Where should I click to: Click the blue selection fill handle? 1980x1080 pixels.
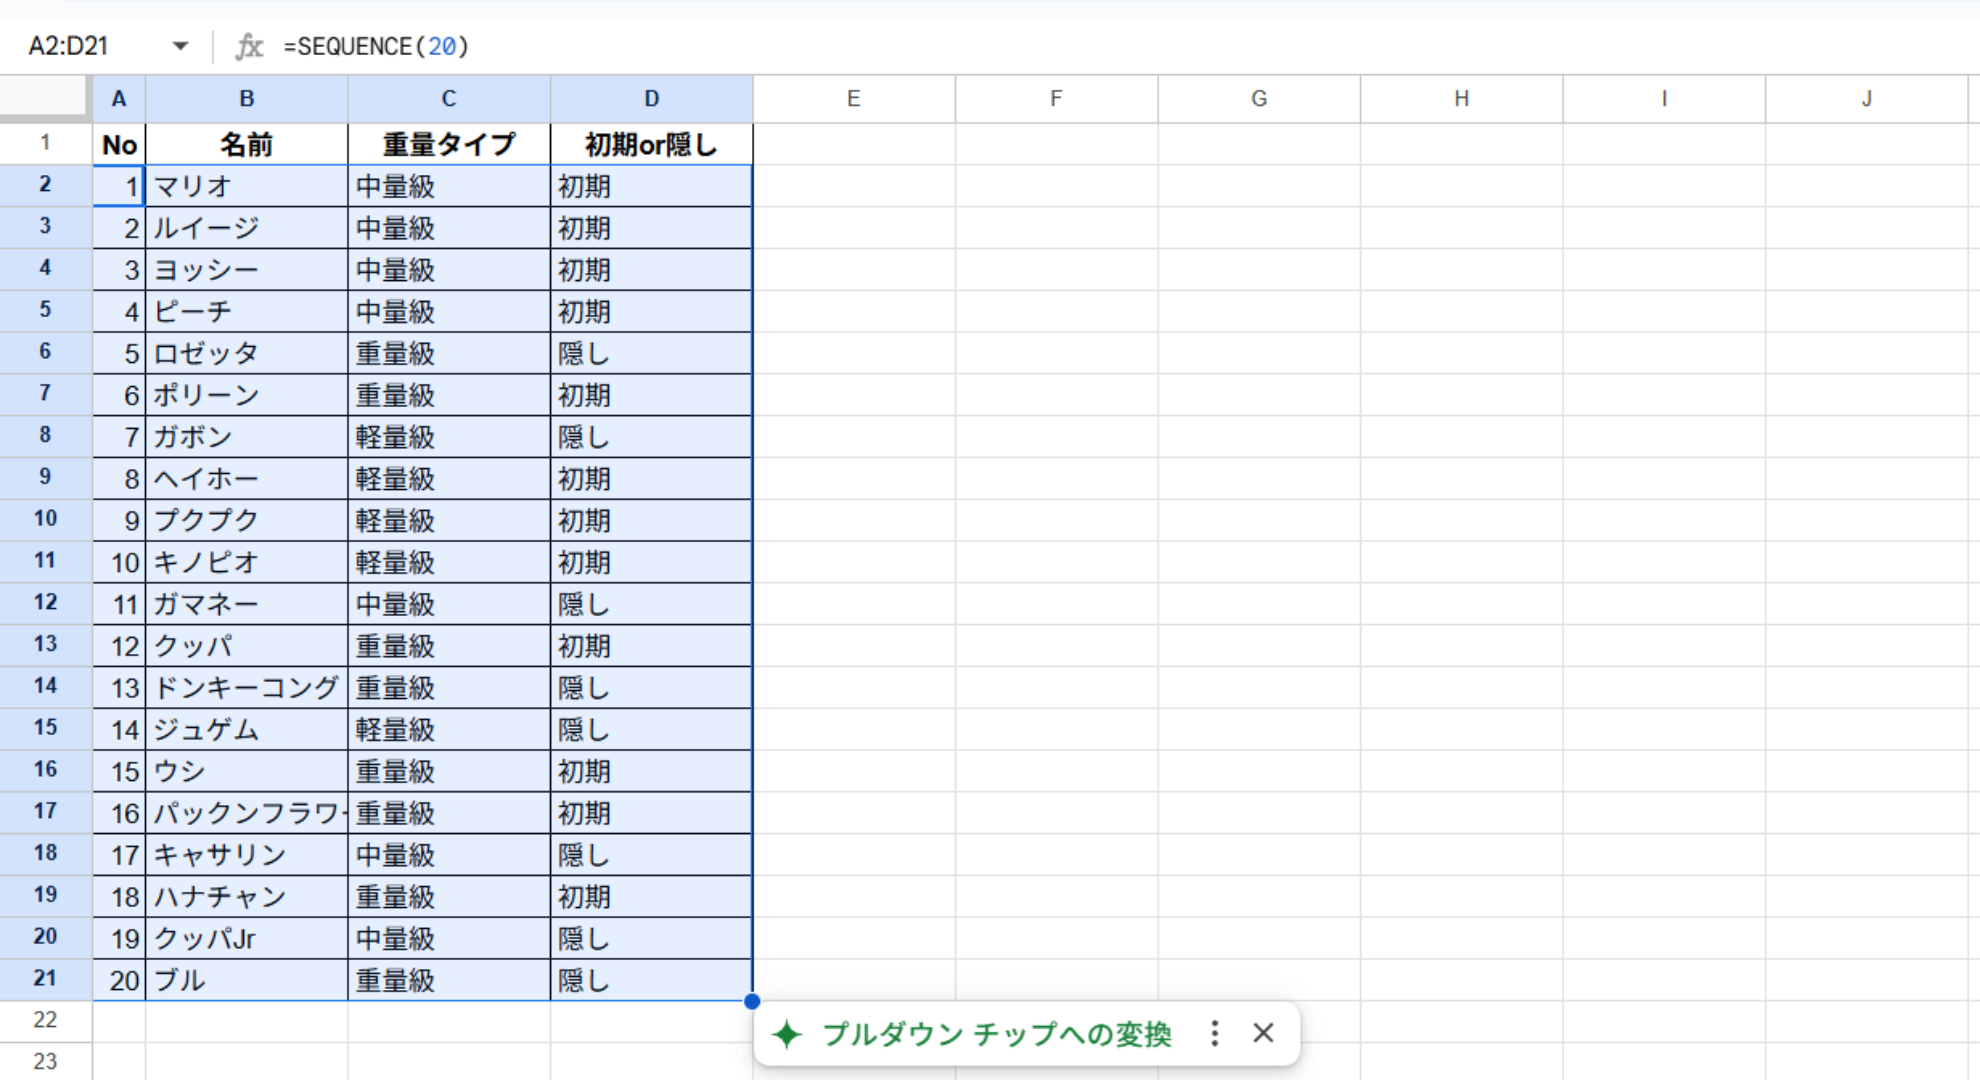(x=752, y=1001)
